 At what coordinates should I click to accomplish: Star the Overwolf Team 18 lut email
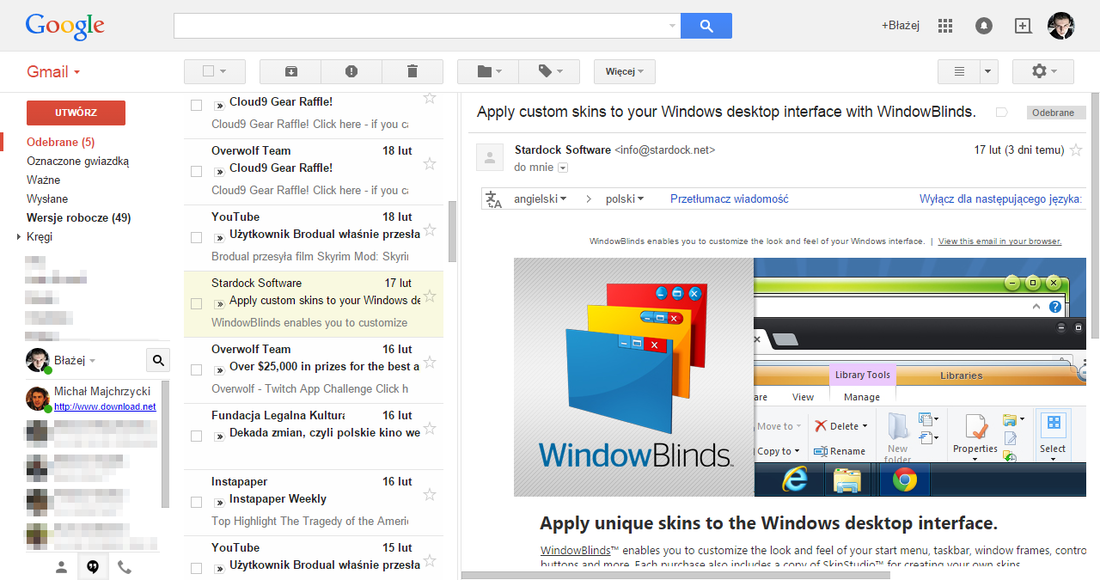(x=430, y=164)
